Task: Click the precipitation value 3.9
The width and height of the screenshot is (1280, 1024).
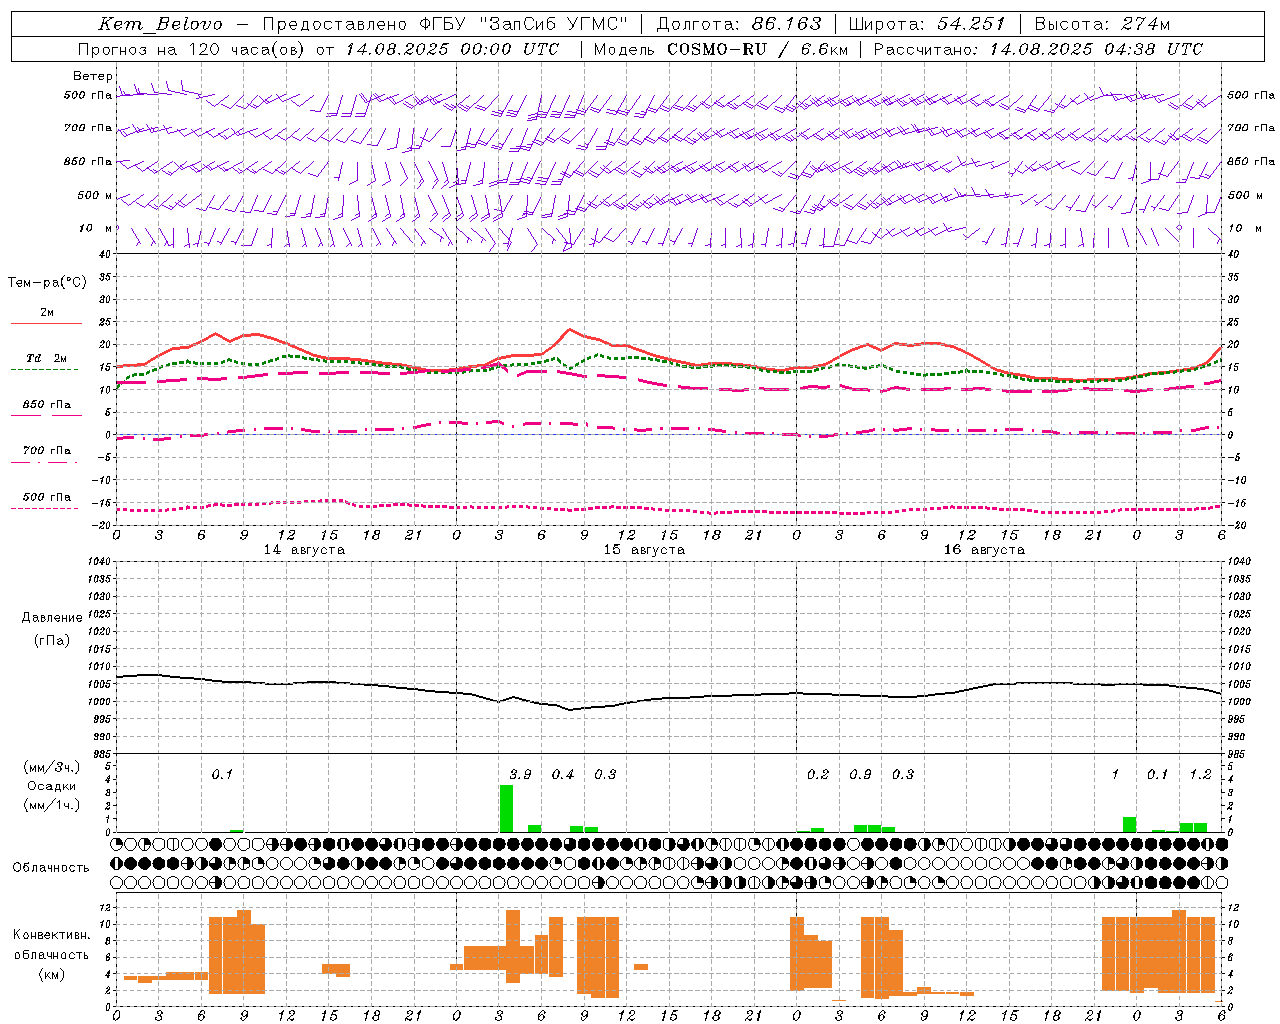Action: click(520, 775)
